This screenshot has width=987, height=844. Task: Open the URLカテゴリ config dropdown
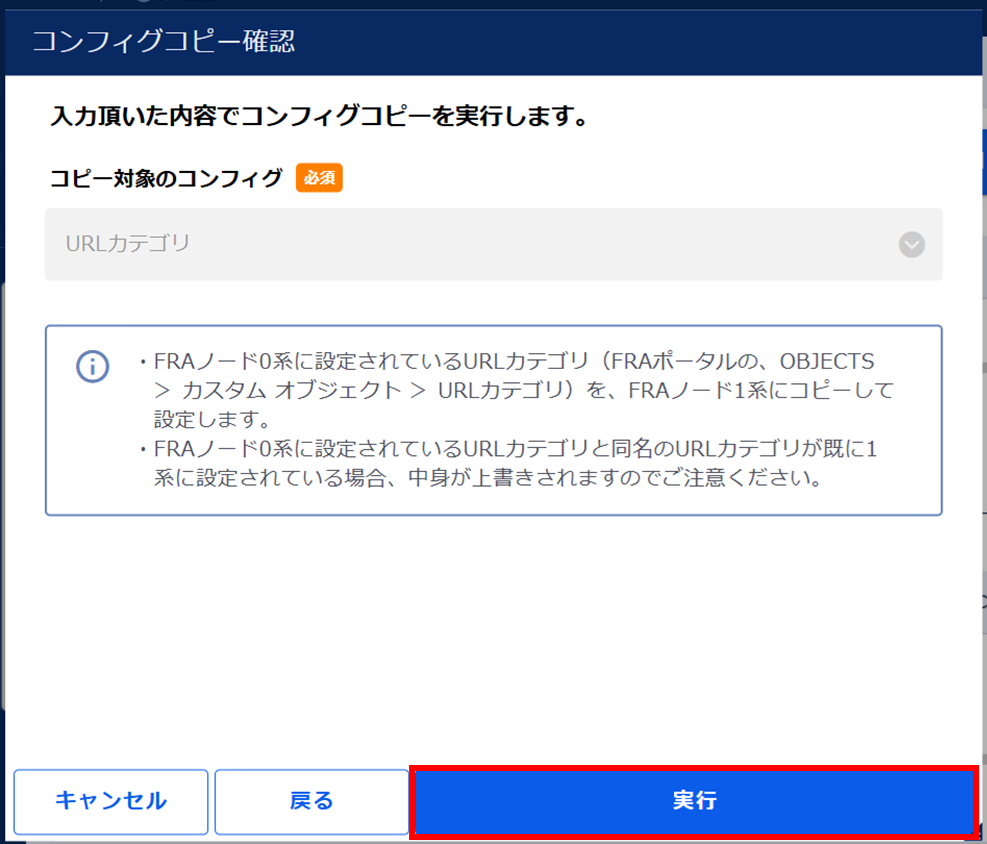(494, 244)
